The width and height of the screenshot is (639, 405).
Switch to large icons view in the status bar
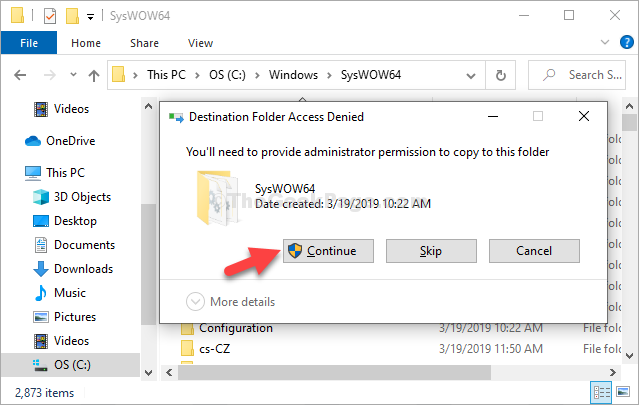(623, 392)
